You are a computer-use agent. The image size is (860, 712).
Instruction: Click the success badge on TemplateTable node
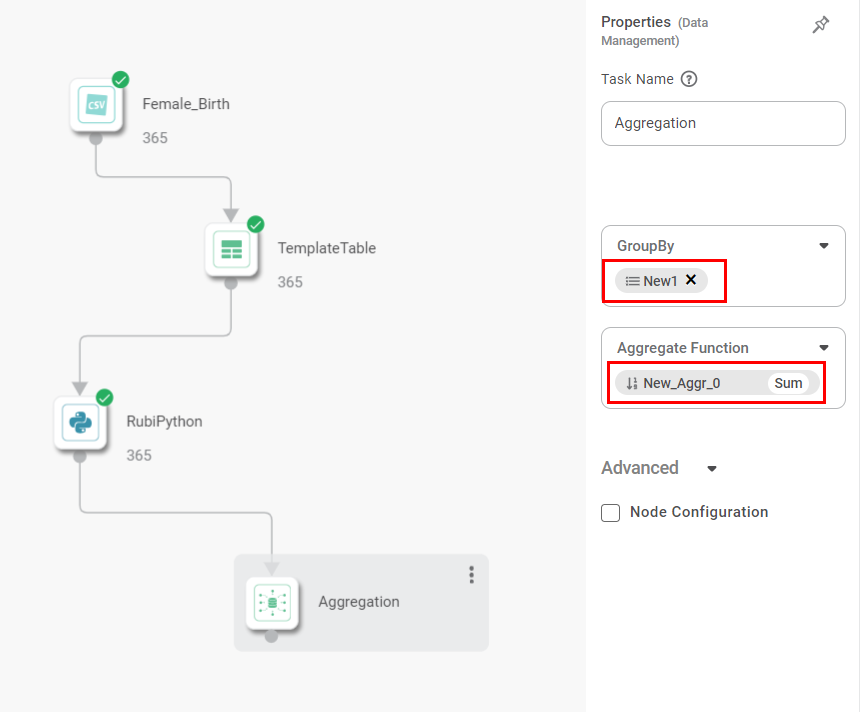255,224
